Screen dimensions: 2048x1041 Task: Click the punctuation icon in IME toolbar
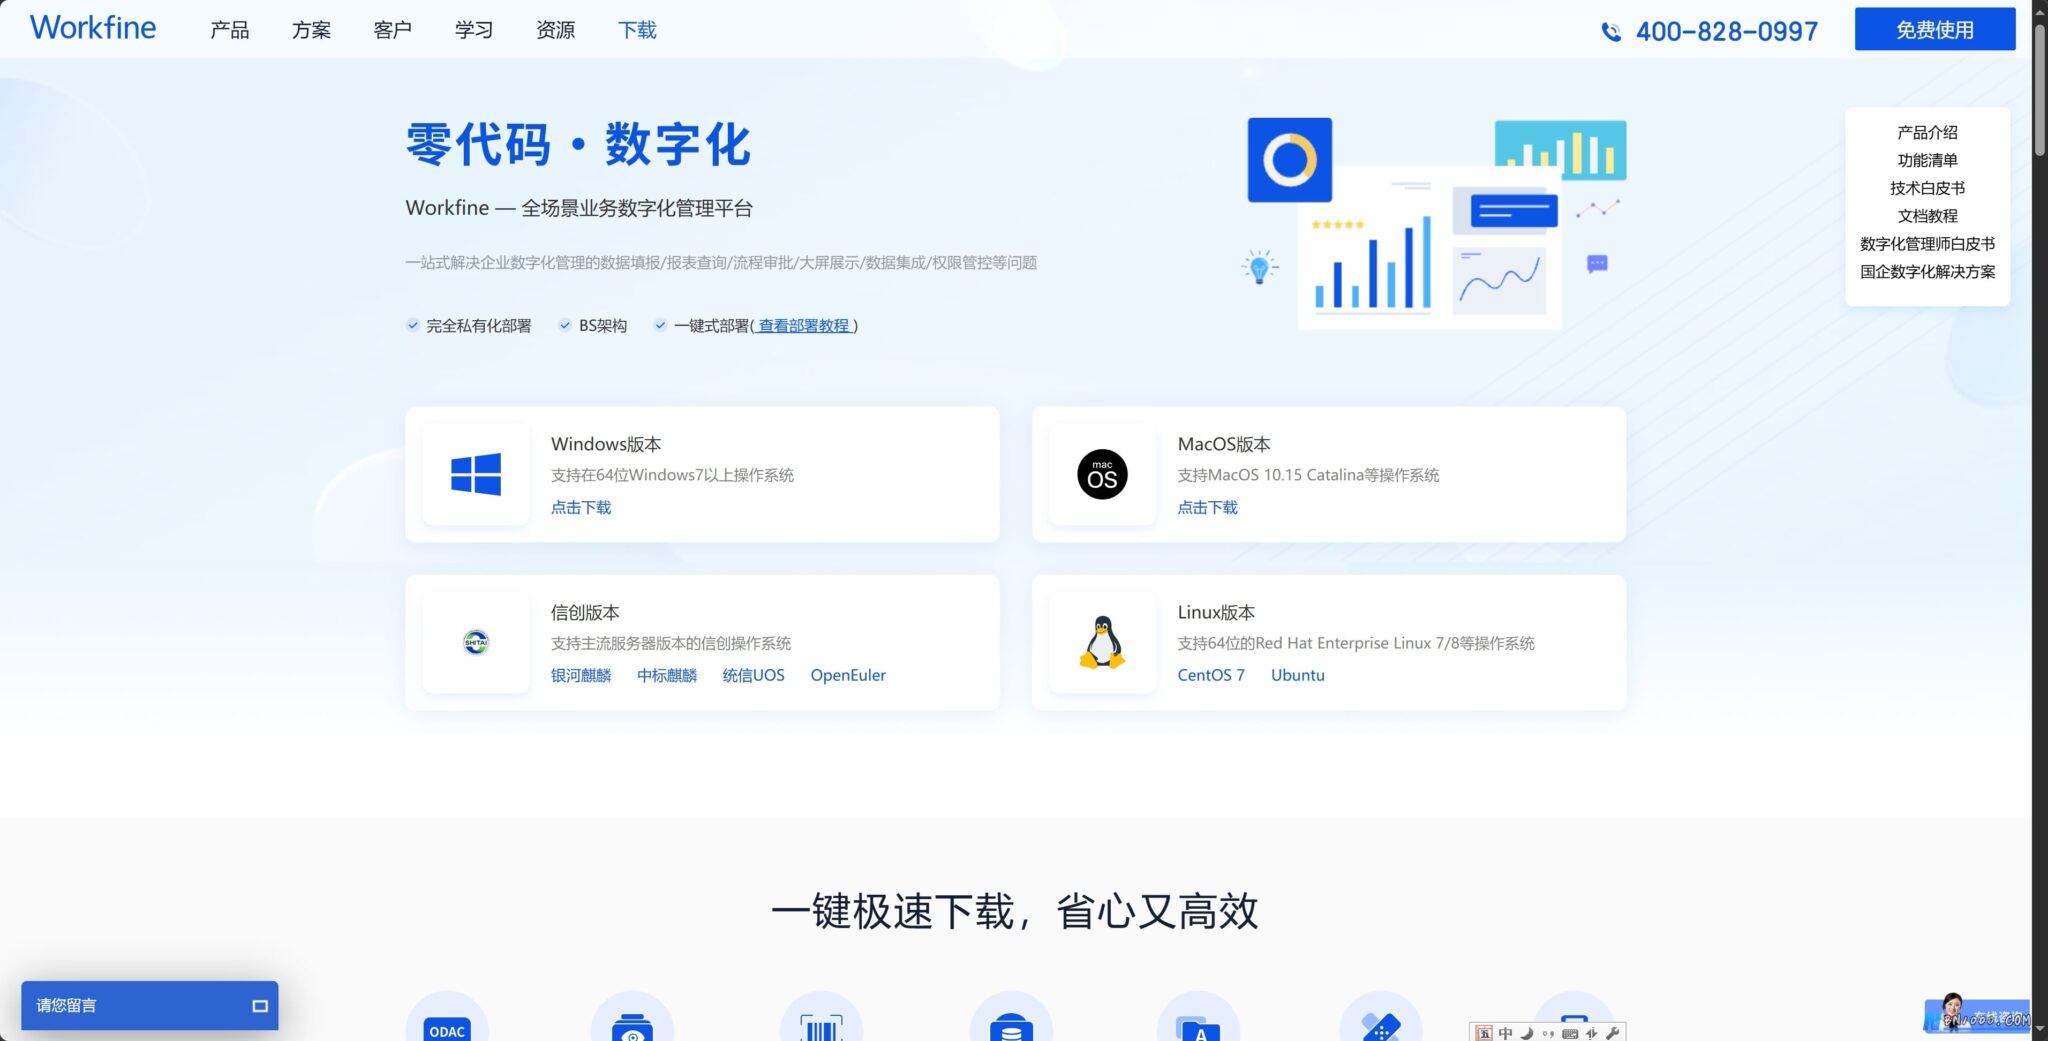click(x=1548, y=1033)
